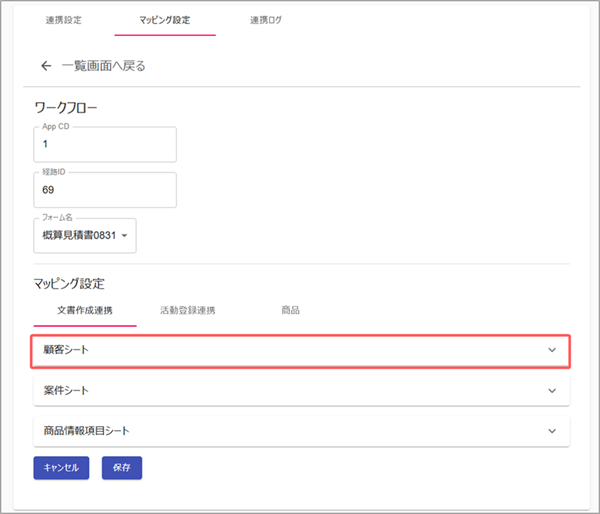Focus the App CD input field
Screen dimensions: 600x514
click(105, 144)
